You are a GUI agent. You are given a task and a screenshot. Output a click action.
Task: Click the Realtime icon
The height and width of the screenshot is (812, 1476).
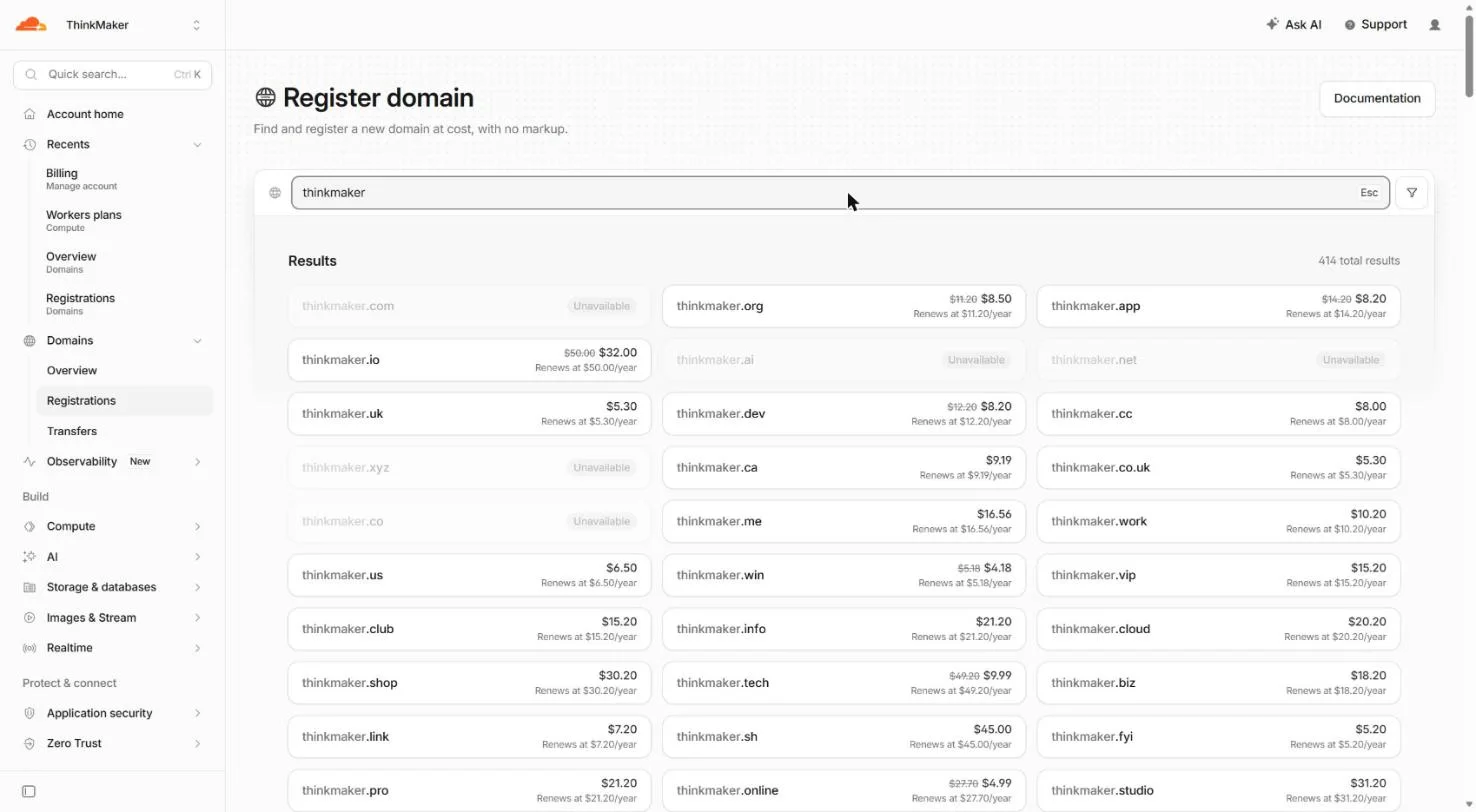pyautogui.click(x=30, y=648)
